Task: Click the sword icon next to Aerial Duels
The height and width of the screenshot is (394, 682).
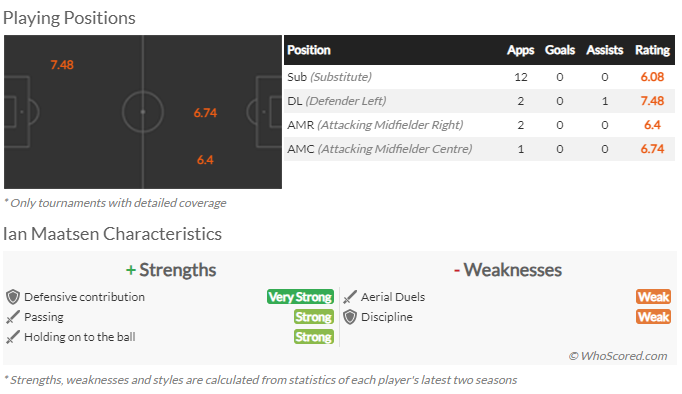Action: coord(350,297)
